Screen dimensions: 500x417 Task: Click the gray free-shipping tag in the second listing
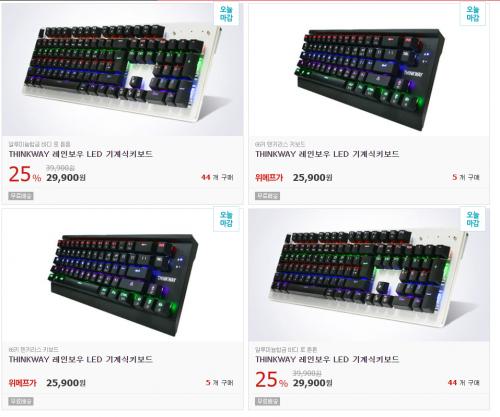[267, 196]
